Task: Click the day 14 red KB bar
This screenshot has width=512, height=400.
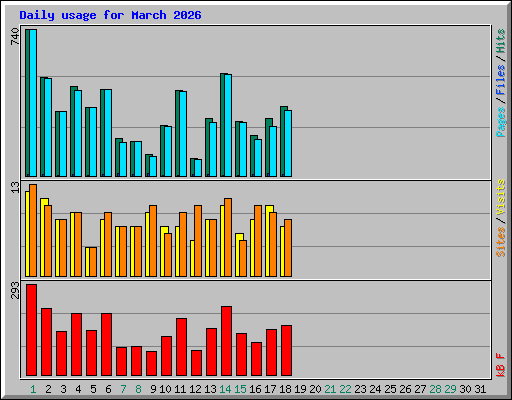Action: click(227, 341)
